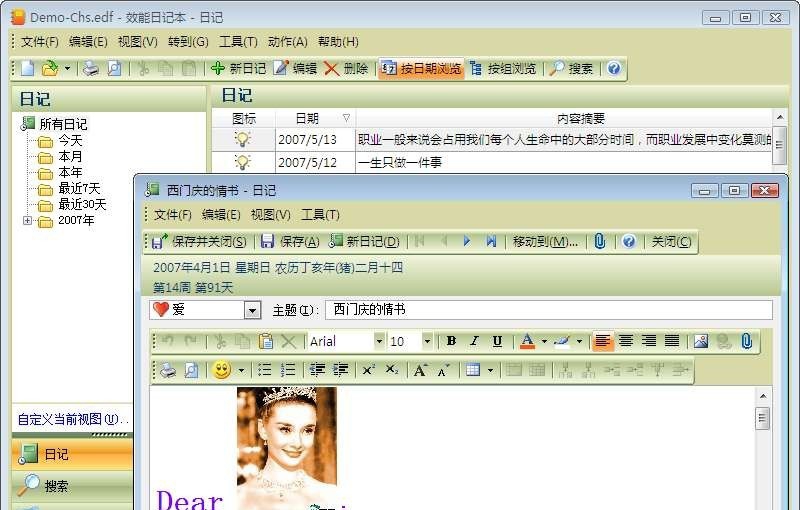Apply highlight color marker
This screenshot has width=800, height=510.
click(x=562, y=341)
